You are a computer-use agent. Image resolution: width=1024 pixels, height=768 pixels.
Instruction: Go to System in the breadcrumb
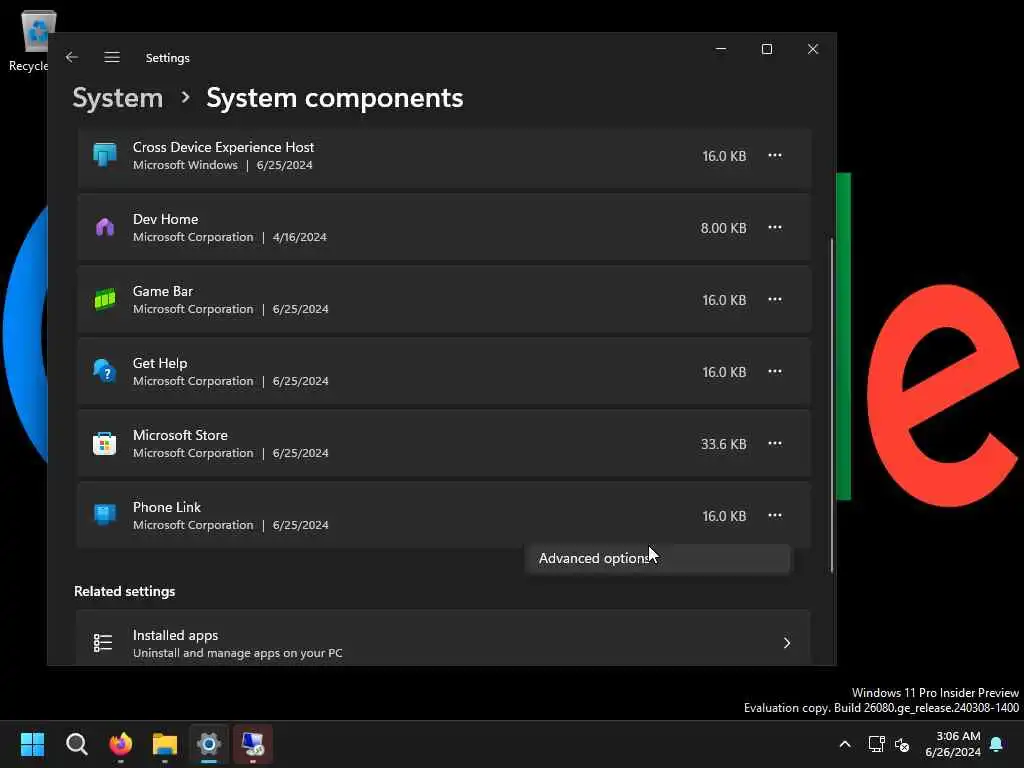(118, 98)
